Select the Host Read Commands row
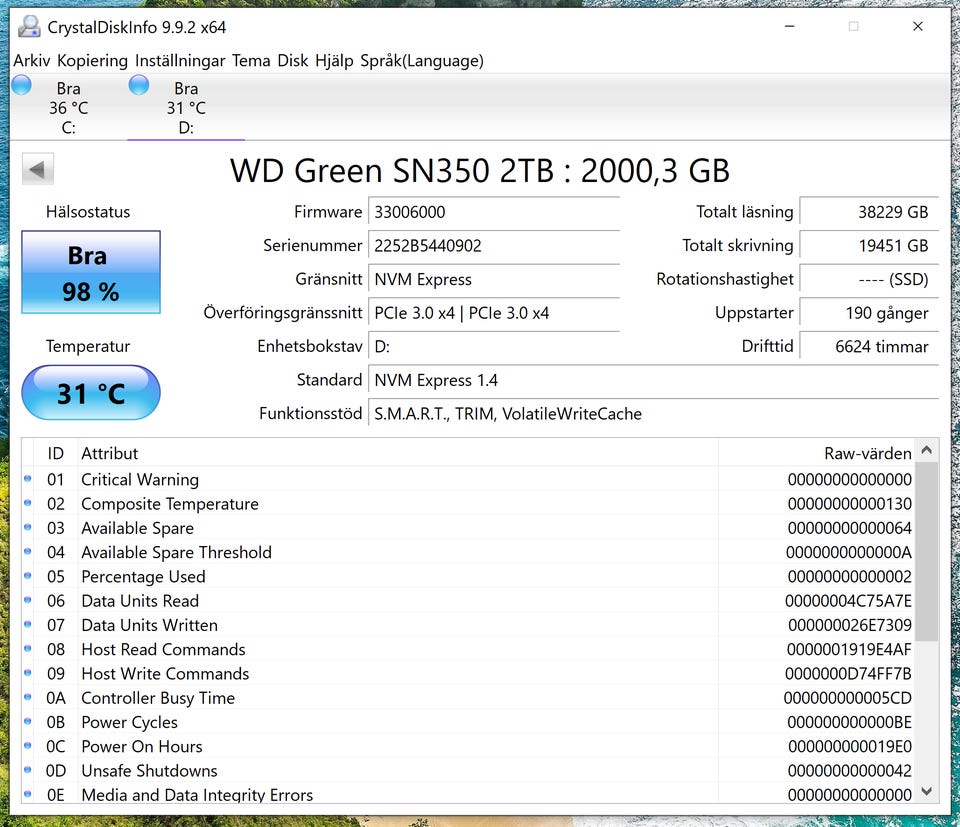This screenshot has width=960, height=827. coord(468,649)
